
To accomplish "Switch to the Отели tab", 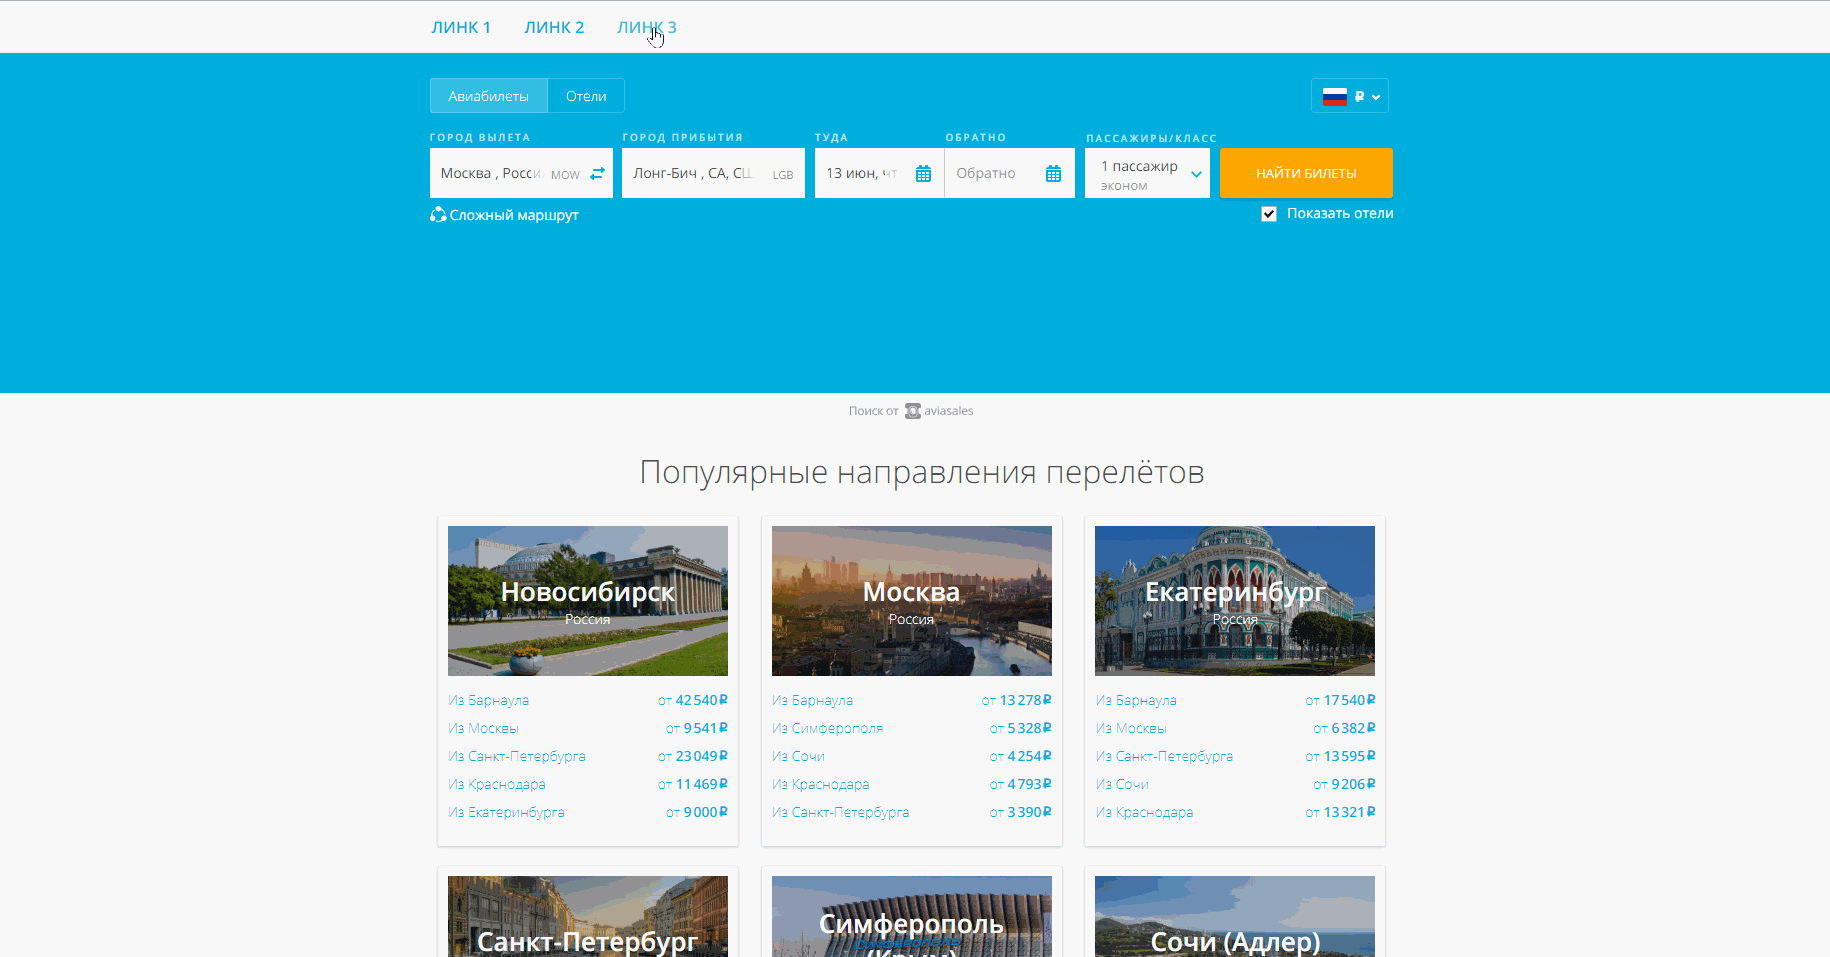I will pyautogui.click(x=586, y=96).
